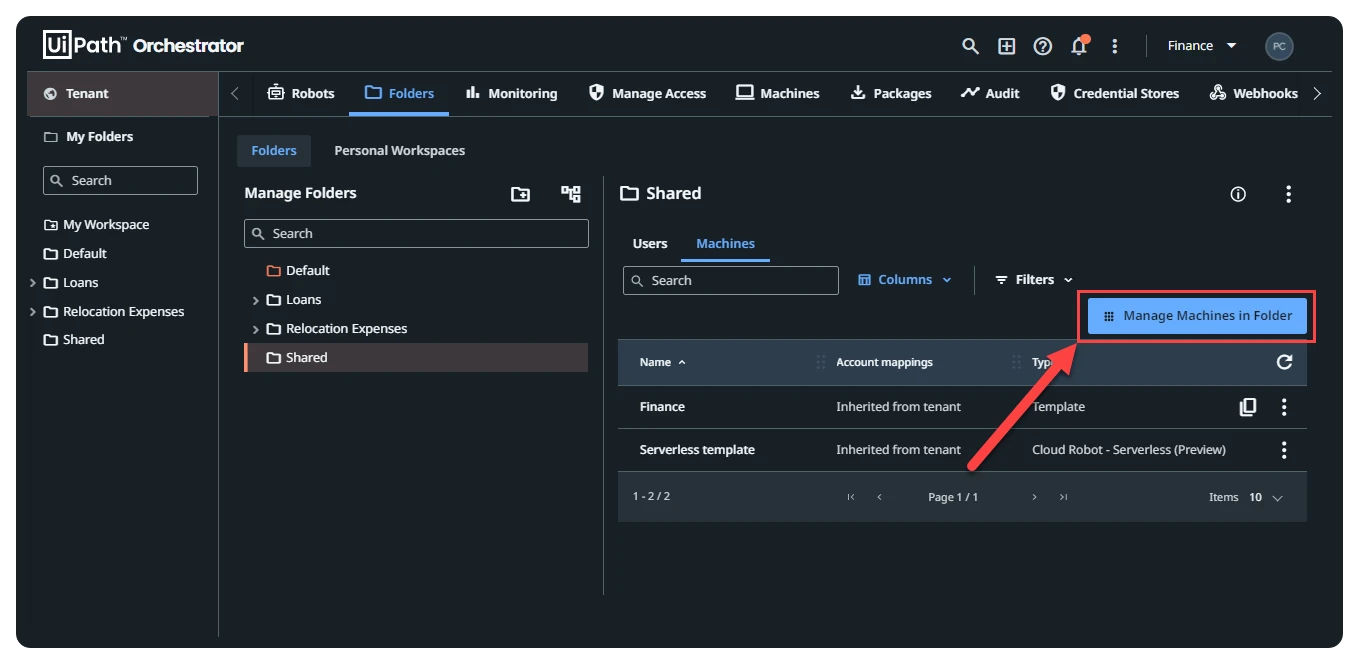The image size is (1363, 668).
Task: Switch to the Monitoring tab
Action: [511, 93]
